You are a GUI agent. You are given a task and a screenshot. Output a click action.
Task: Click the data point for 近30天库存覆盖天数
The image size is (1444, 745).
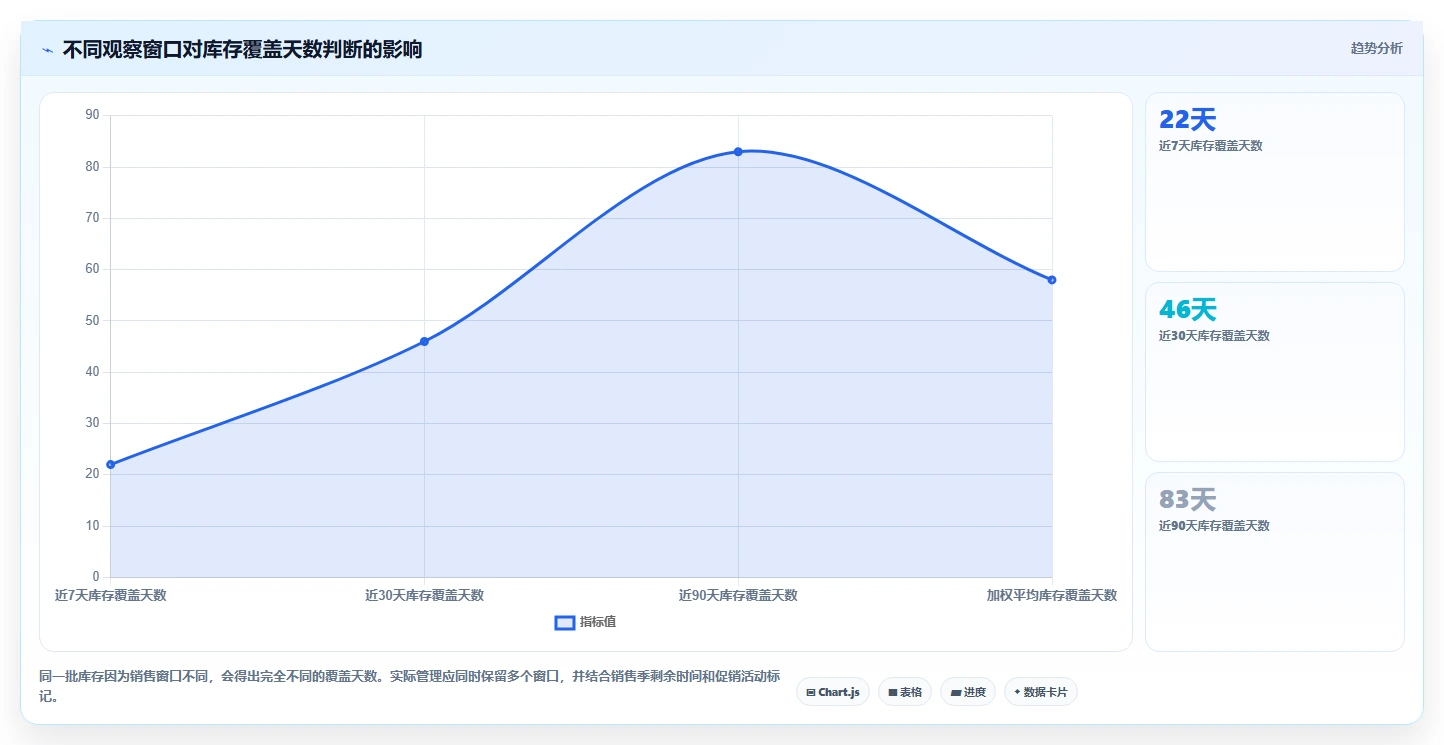(424, 341)
